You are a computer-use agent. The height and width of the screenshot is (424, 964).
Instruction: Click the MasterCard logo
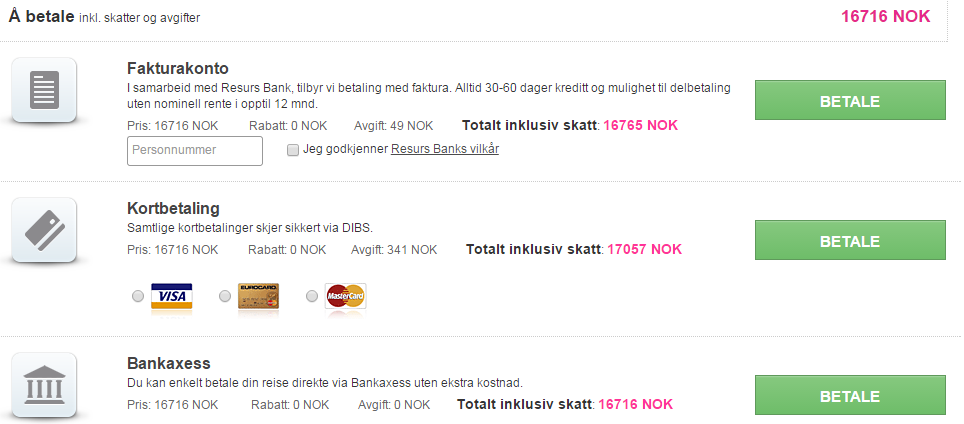tap(346, 296)
